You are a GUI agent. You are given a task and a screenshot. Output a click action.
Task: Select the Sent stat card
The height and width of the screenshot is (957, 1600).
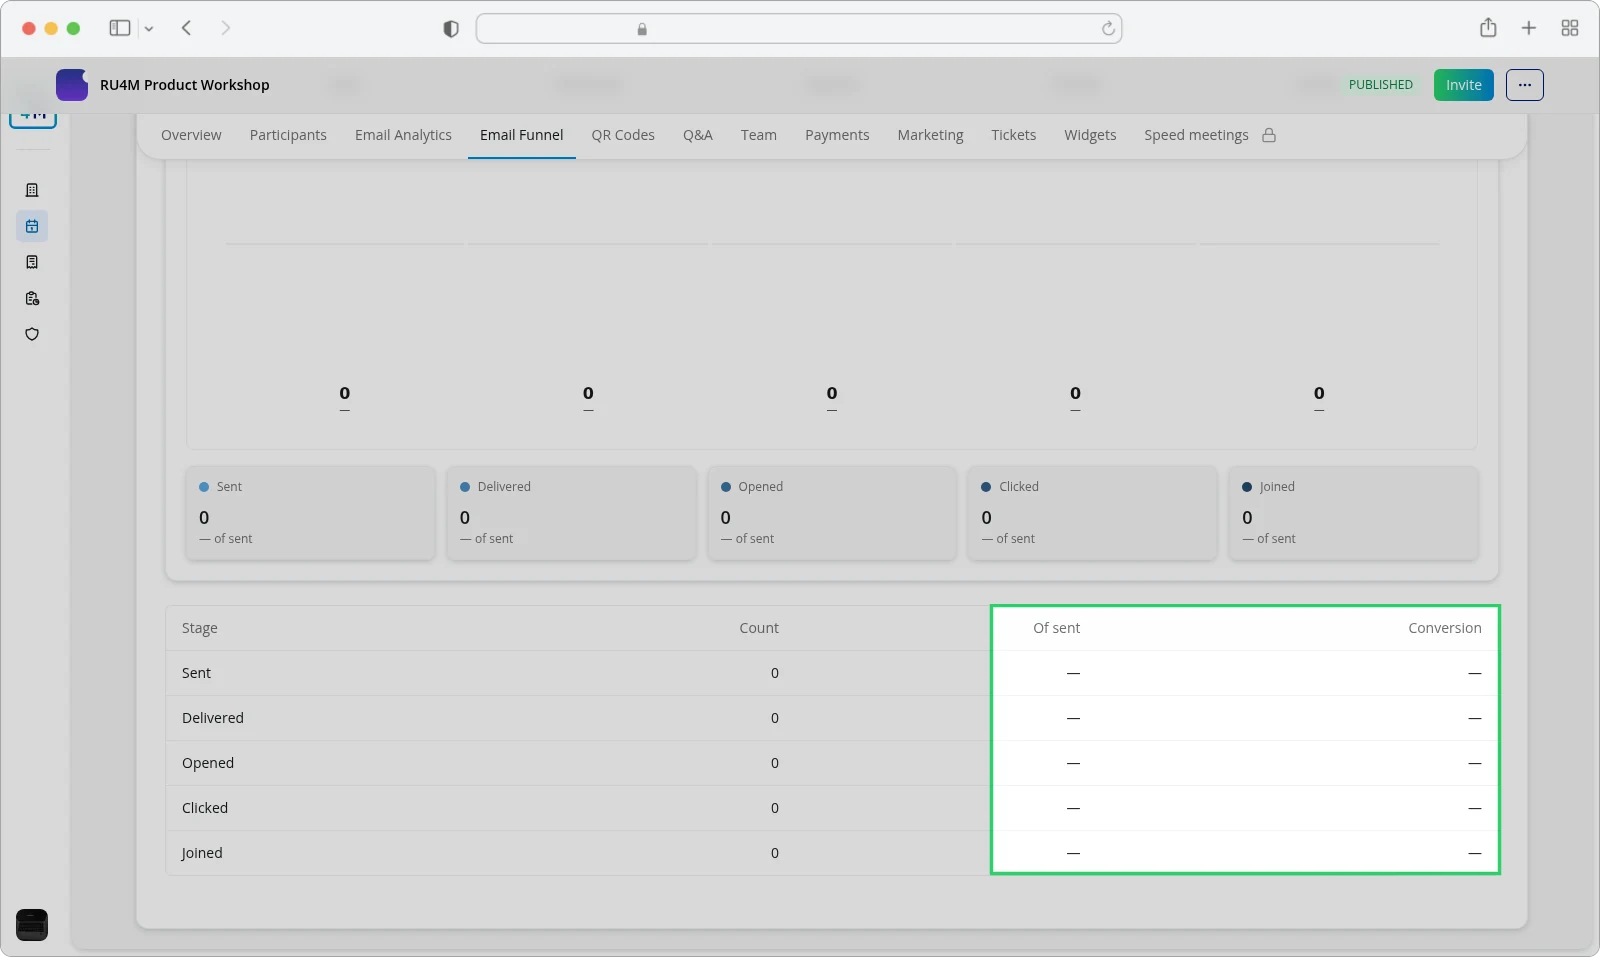tap(311, 513)
